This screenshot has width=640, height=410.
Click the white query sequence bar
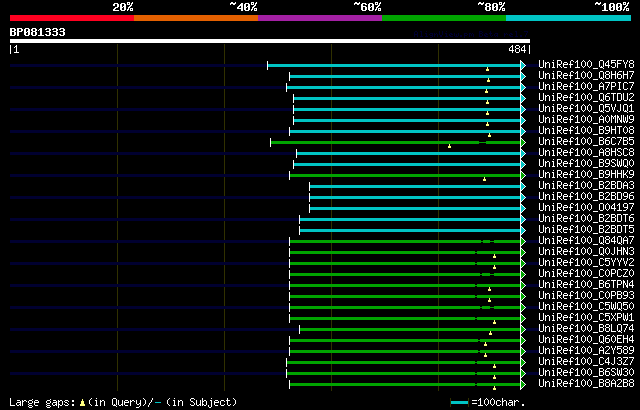click(270, 41)
